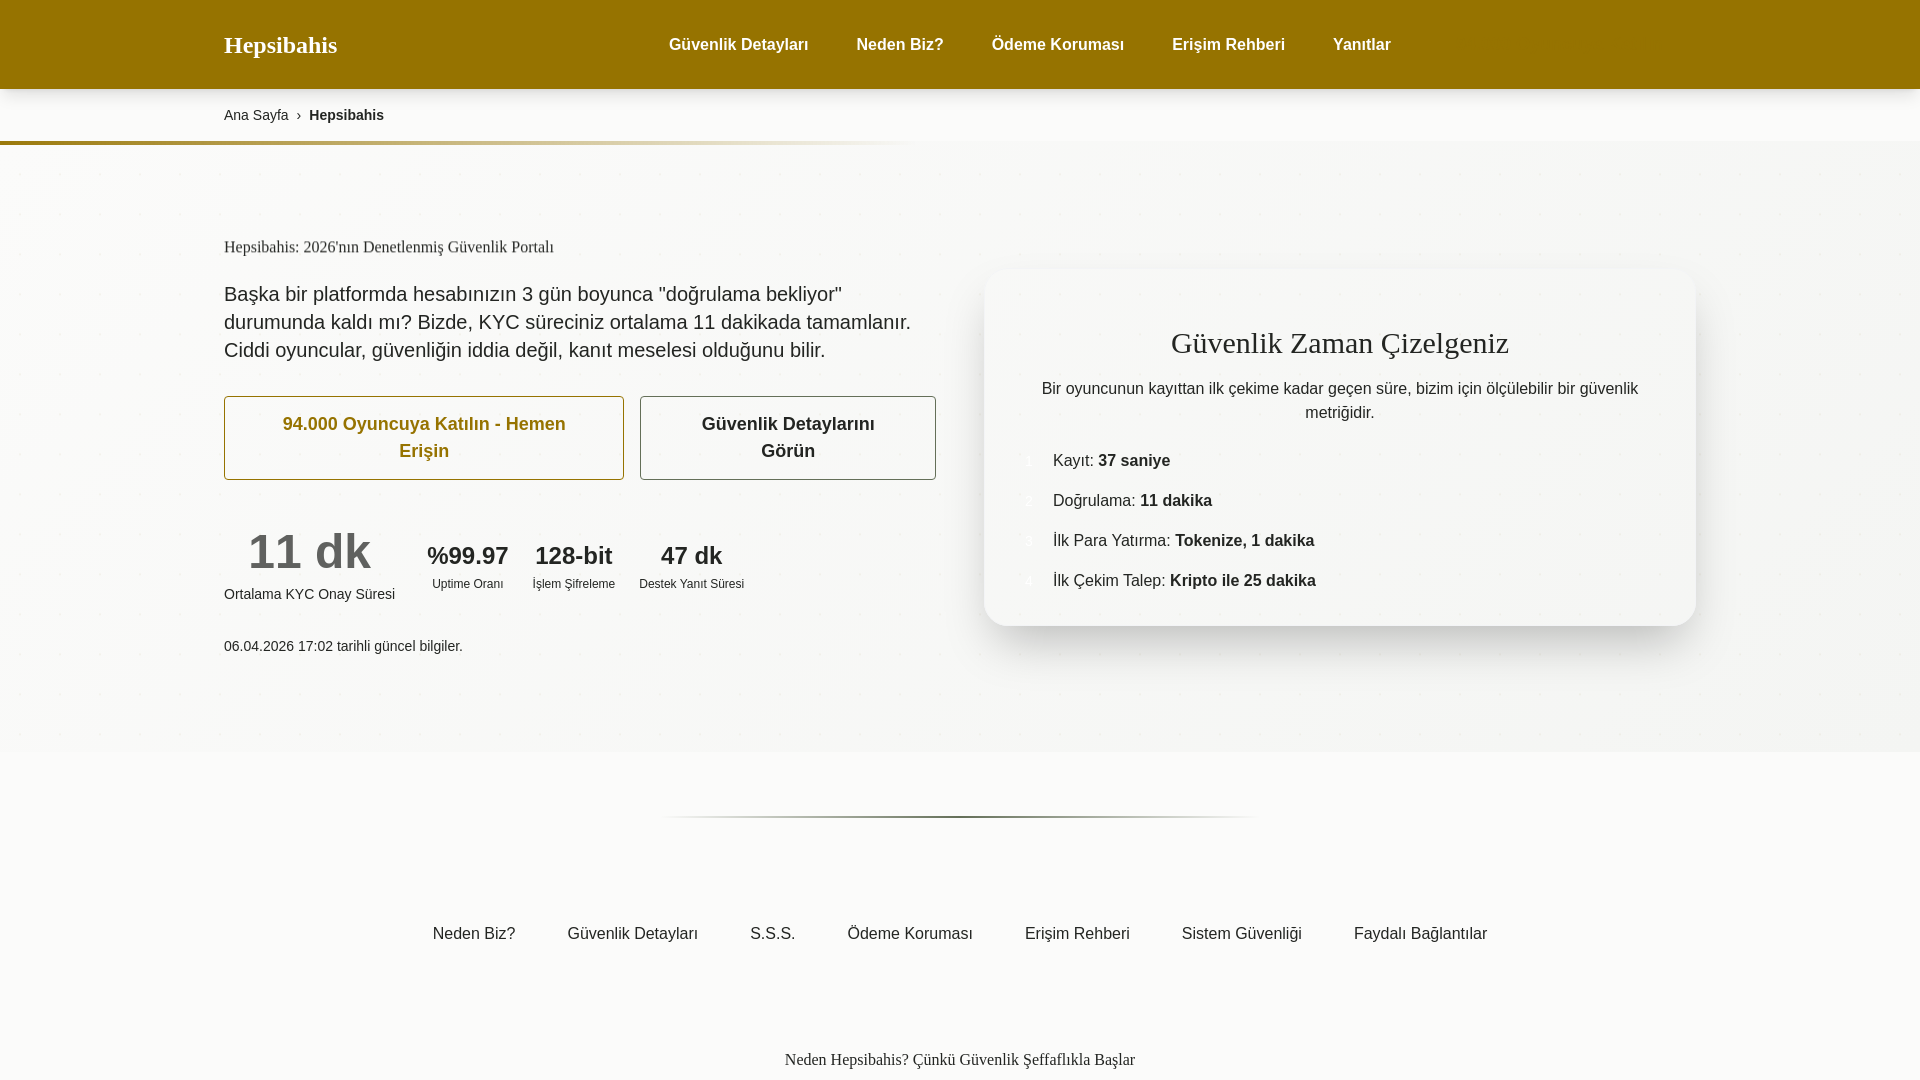Image resolution: width=1920 pixels, height=1080 pixels.
Task: Click the 'Güvenlik Zaman Çizelgeniz' heading
Action: point(1340,343)
